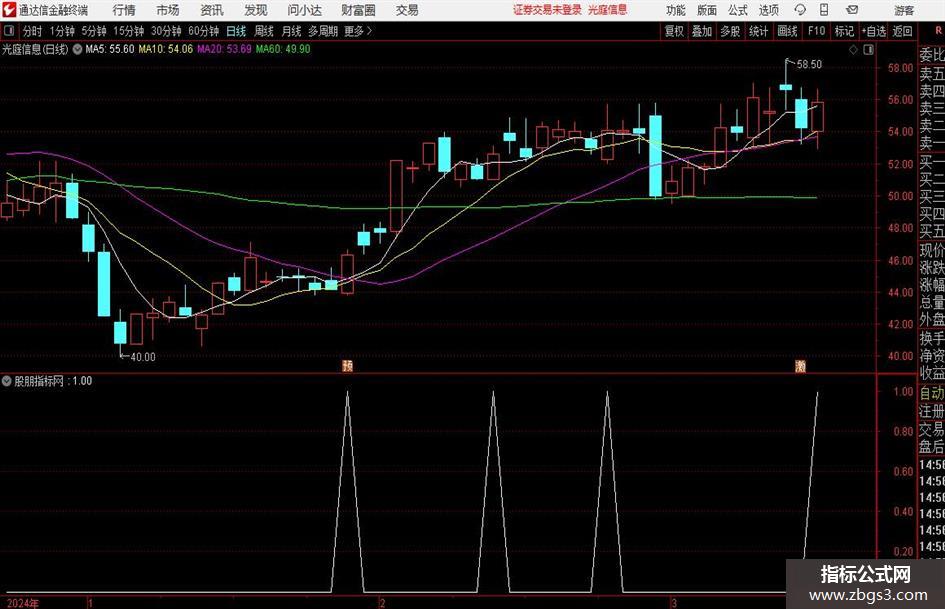The width and height of the screenshot is (945, 609).
Task: Toggle the right panel layout icon
Action: point(868,49)
